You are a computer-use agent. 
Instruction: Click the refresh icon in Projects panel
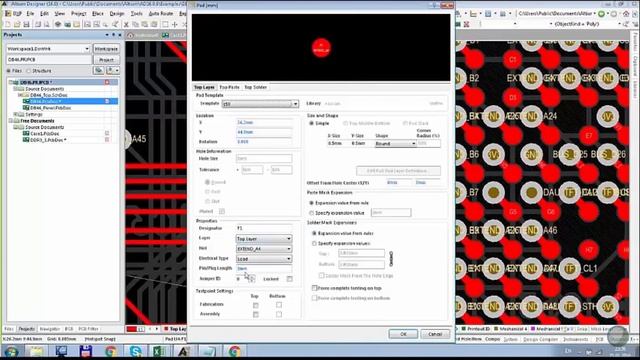[98, 71]
